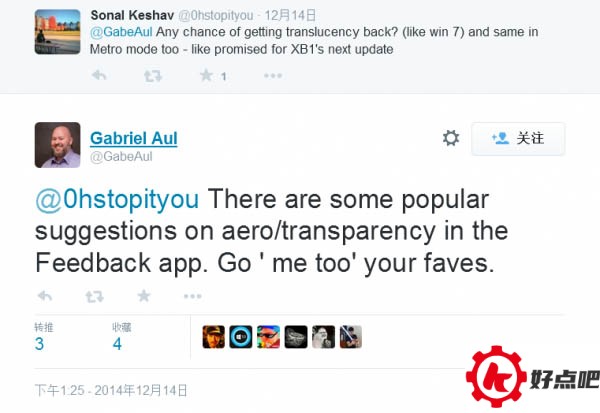The image size is (600, 413).
Task: View Sonal Keshav's profile picture
Action: pyautogui.click(x=57, y=32)
